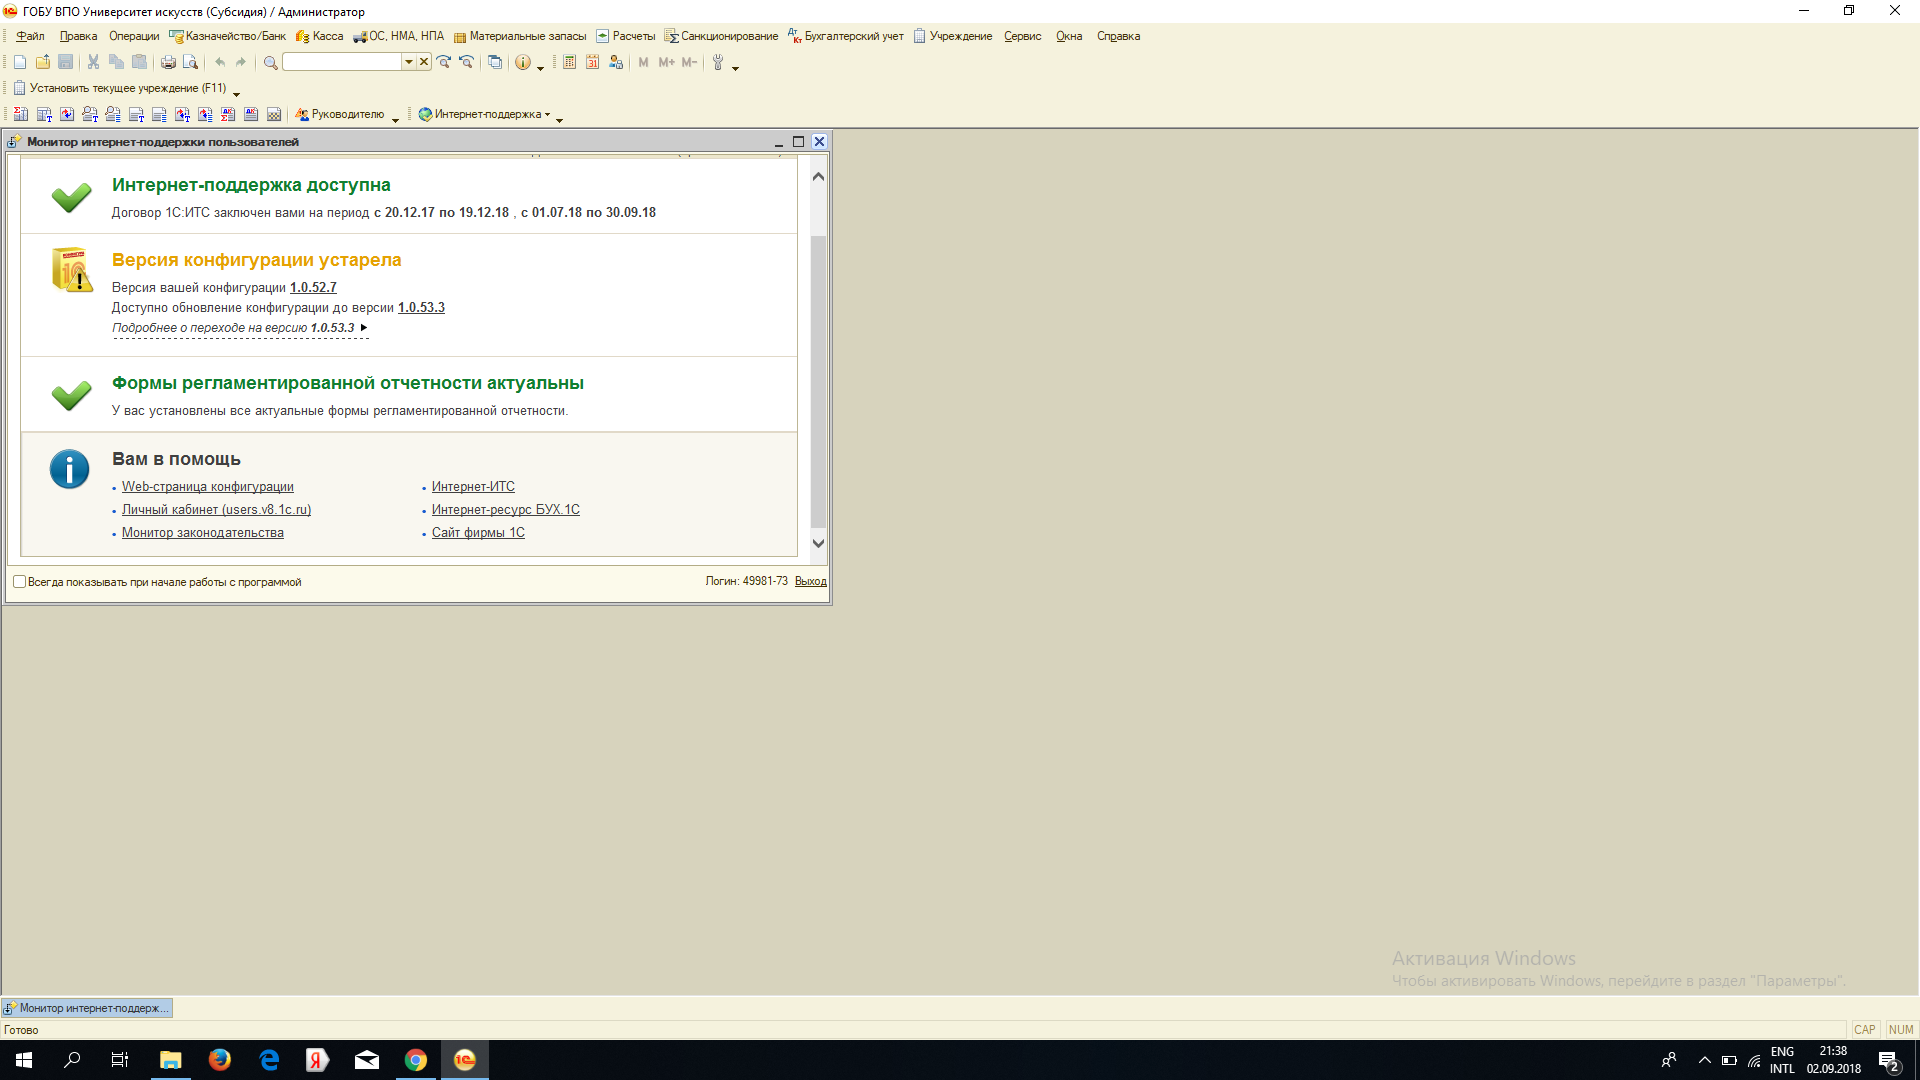1920x1080 pixels.
Task: Click the wrench settings icon
Action: click(x=718, y=62)
